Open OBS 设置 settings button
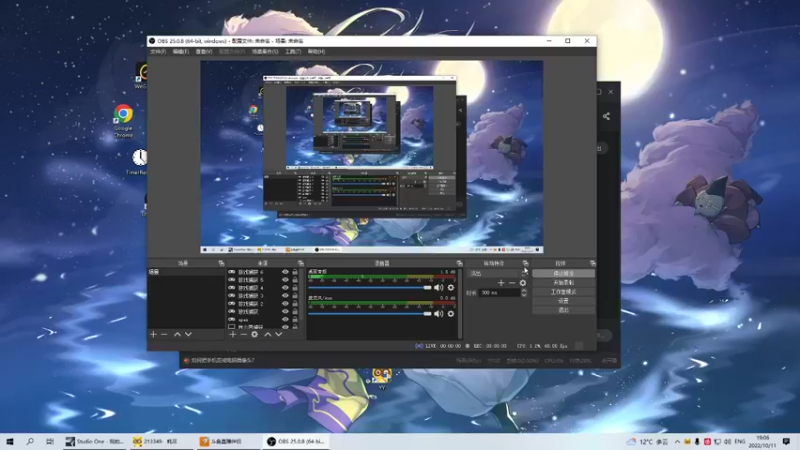Screen dimensions: 800x450 point(563,301)
